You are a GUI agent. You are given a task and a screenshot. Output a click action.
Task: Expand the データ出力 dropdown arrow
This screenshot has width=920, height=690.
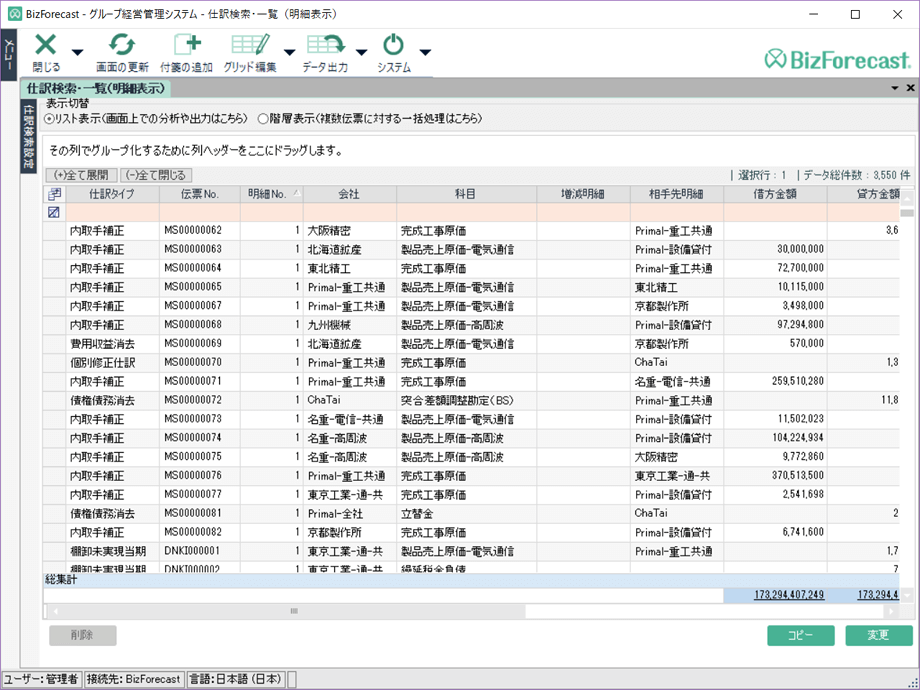(x=361, y=53)
